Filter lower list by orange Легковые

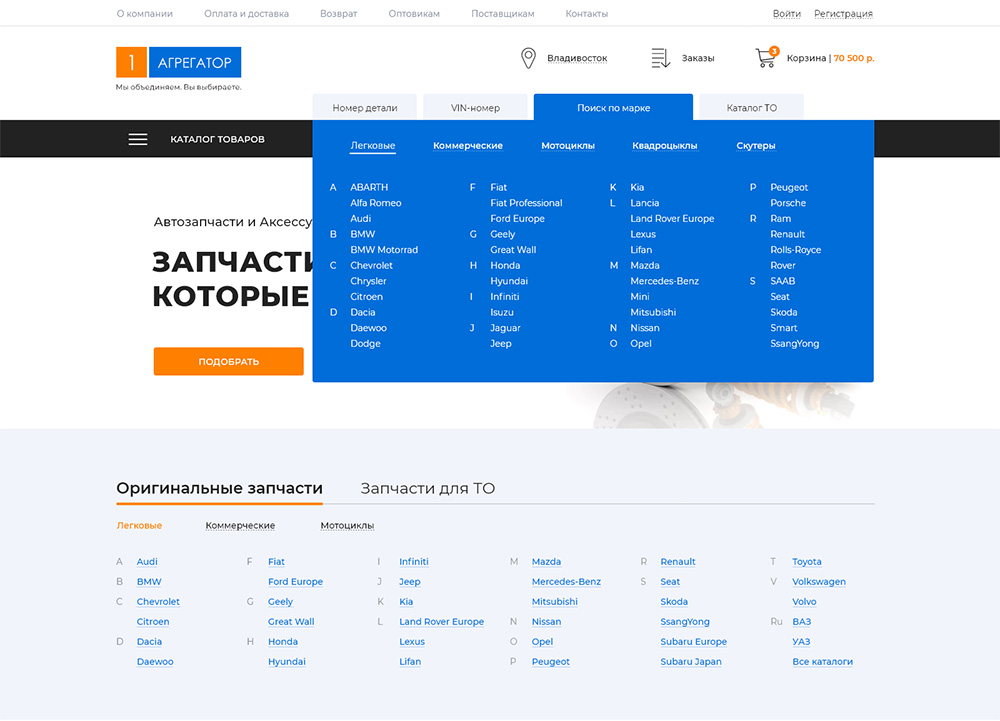point(139,525)
